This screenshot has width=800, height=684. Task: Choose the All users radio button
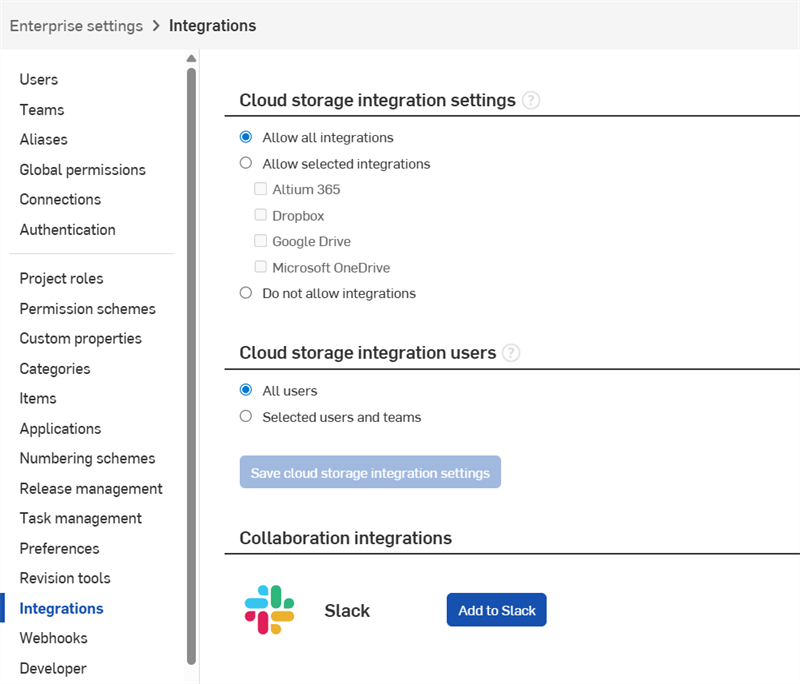tap(245, 390)
